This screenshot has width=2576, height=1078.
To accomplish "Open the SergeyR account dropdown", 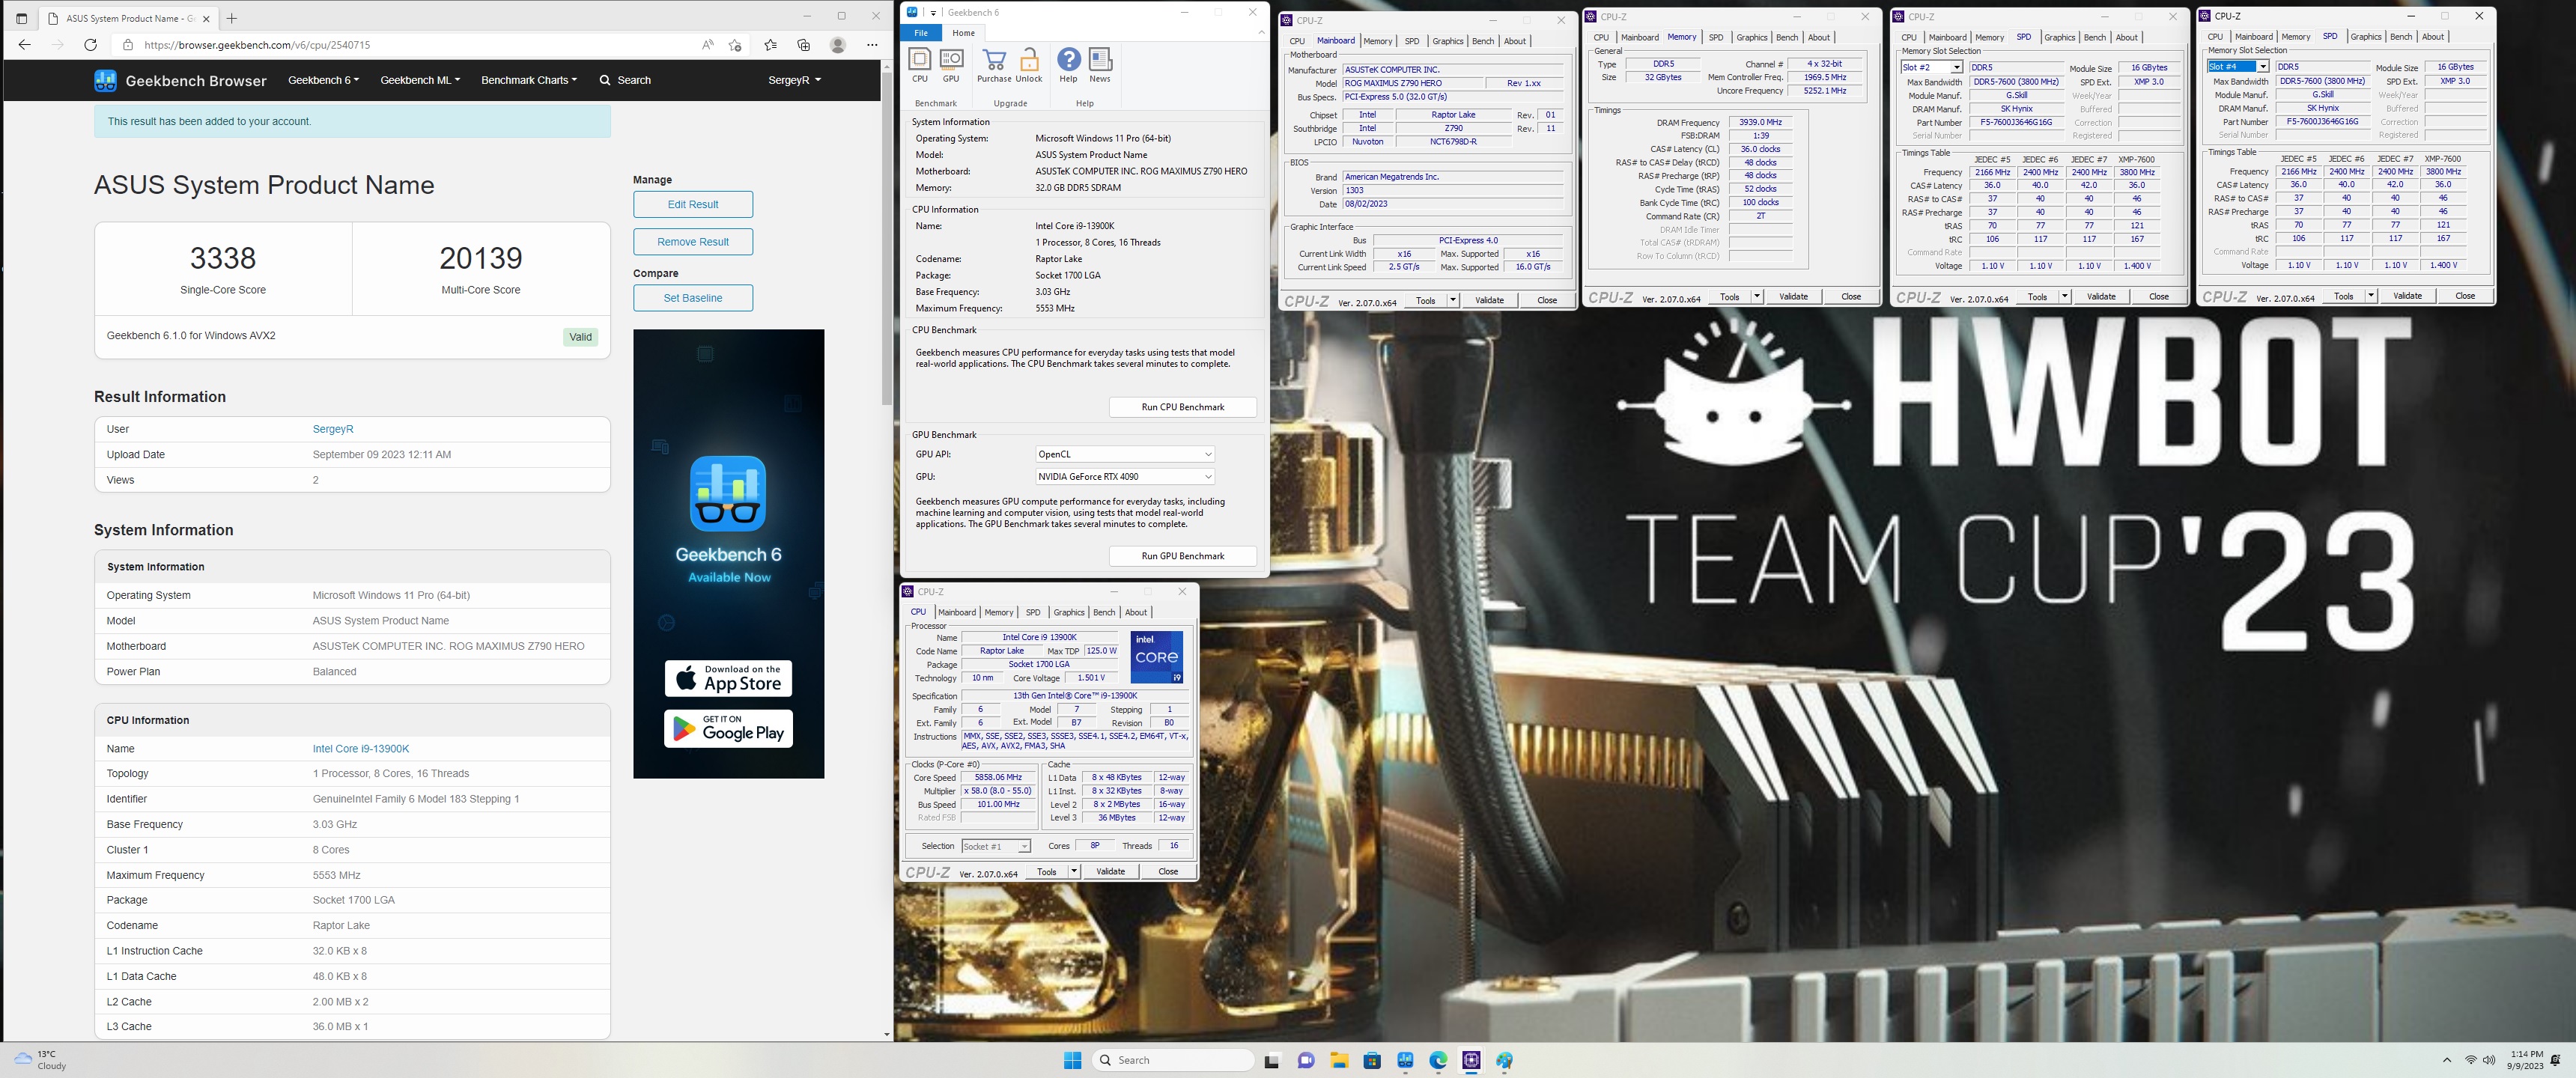I will [x=795, y=80].
